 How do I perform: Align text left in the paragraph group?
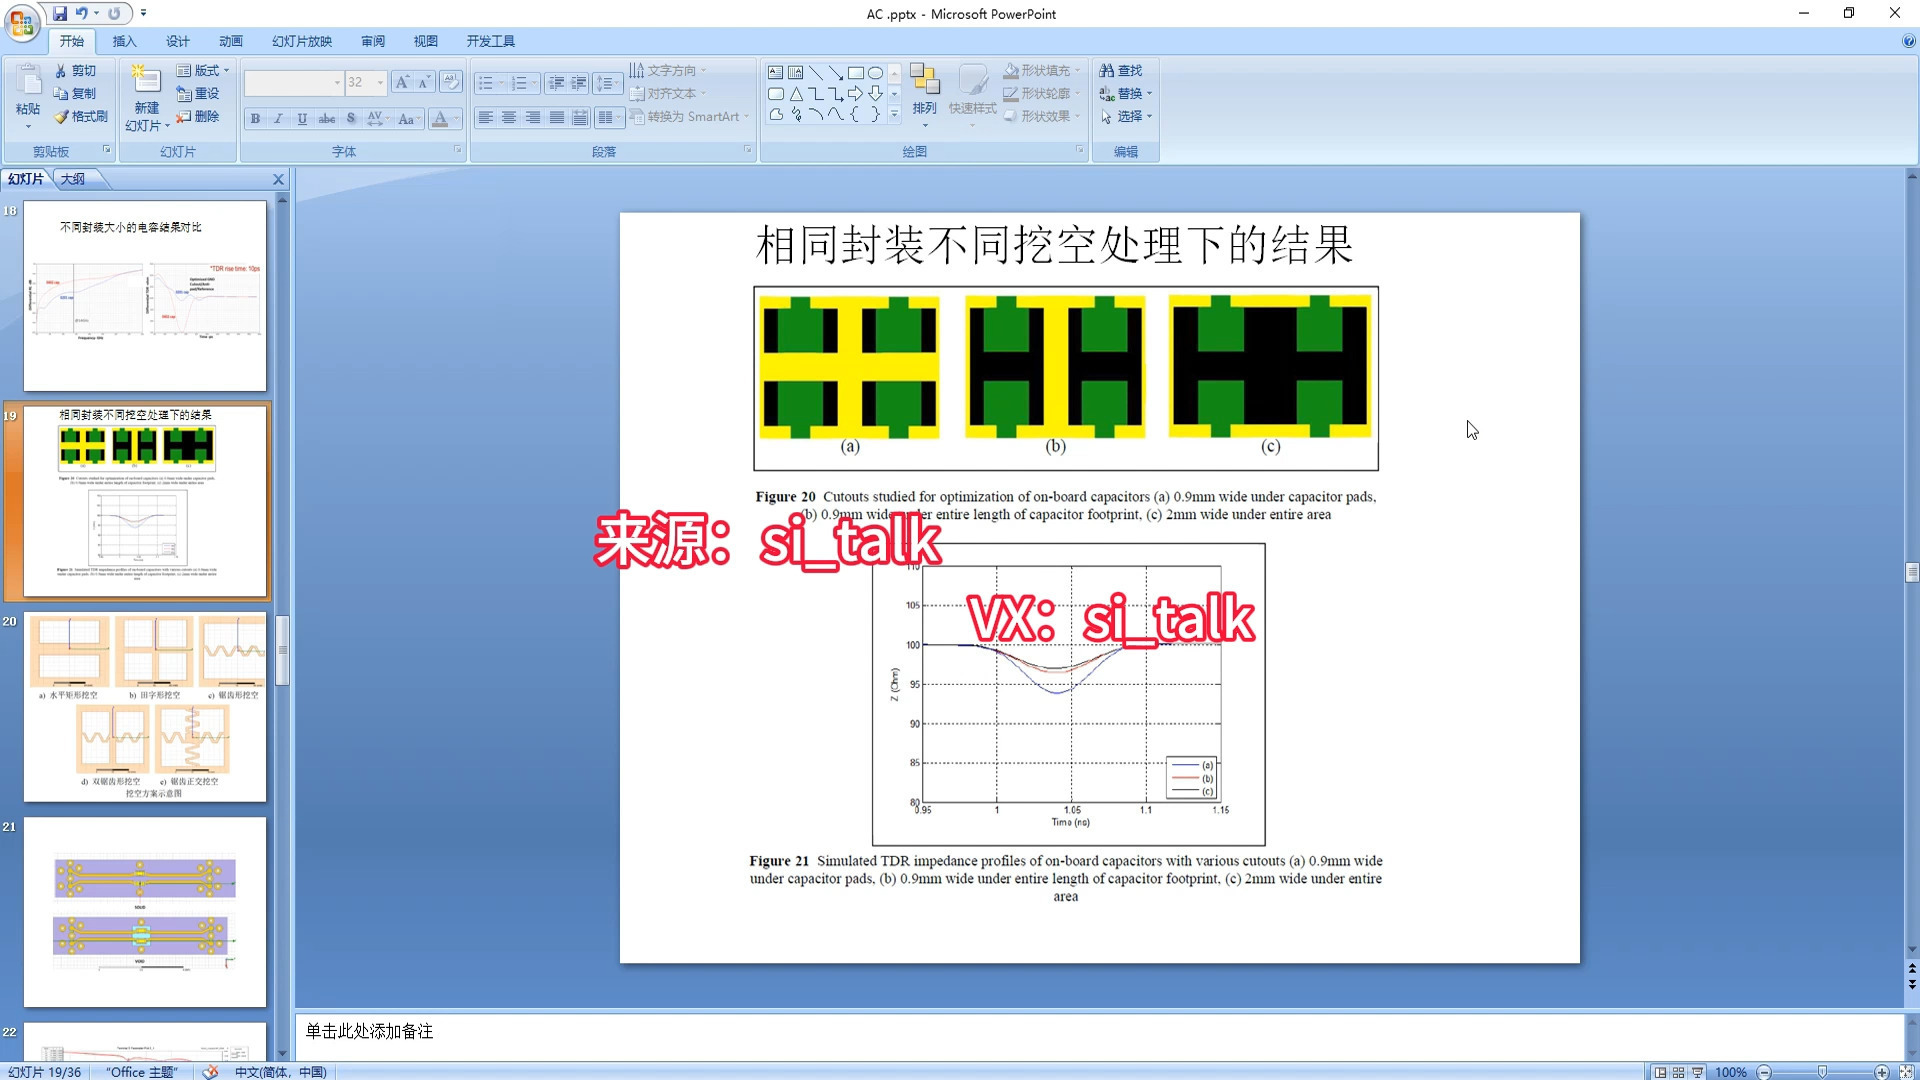[485, 118]
